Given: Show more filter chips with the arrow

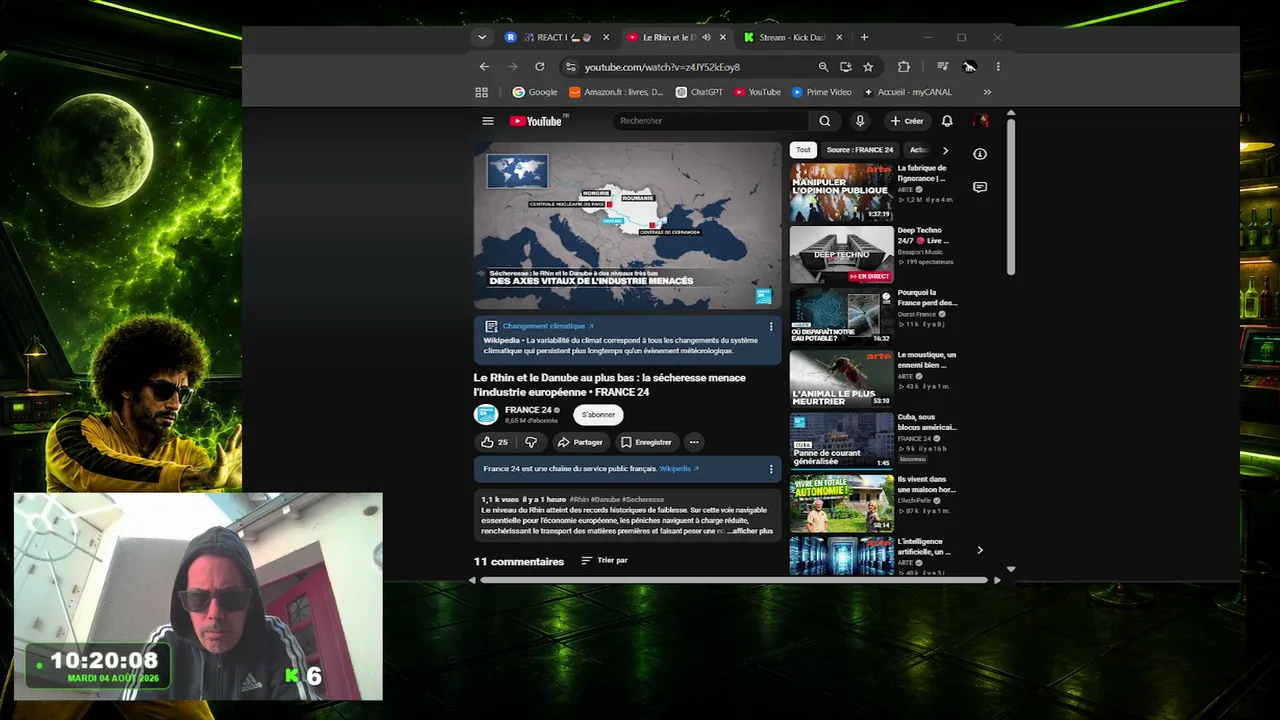Looking at the screenshot, I should click(945, 150).
